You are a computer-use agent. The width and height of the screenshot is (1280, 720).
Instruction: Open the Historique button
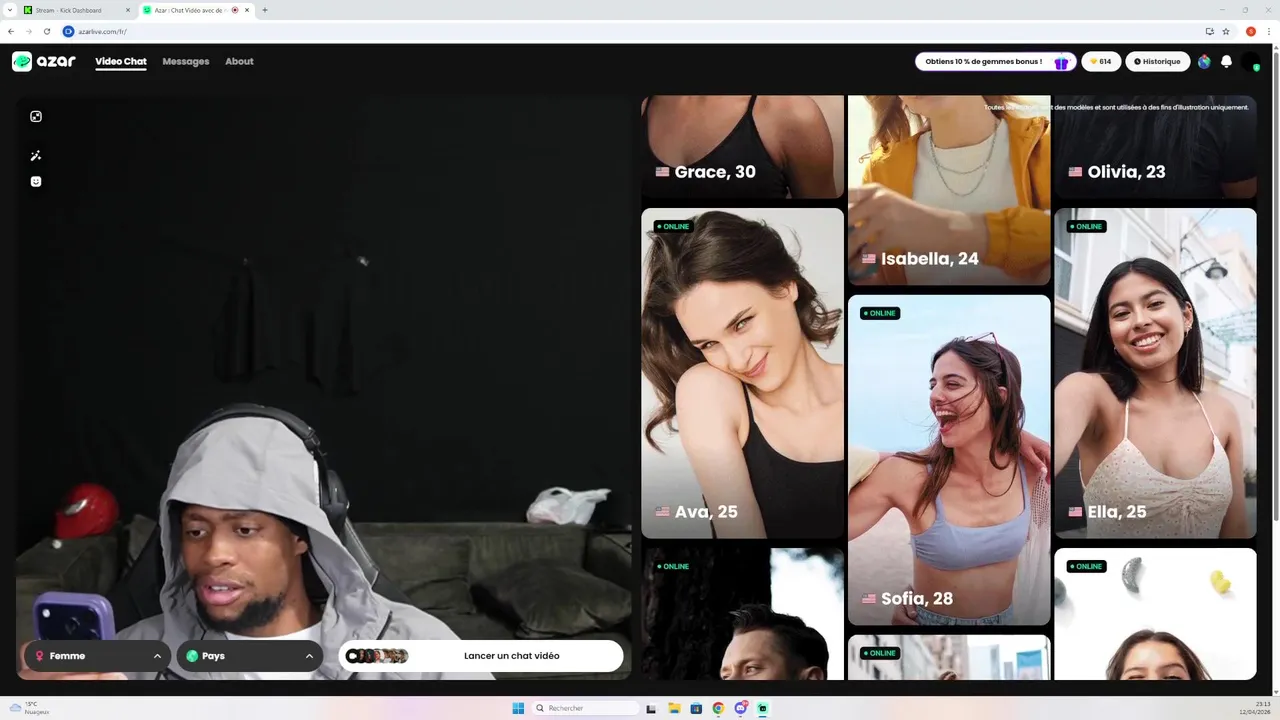[1157, 61]
